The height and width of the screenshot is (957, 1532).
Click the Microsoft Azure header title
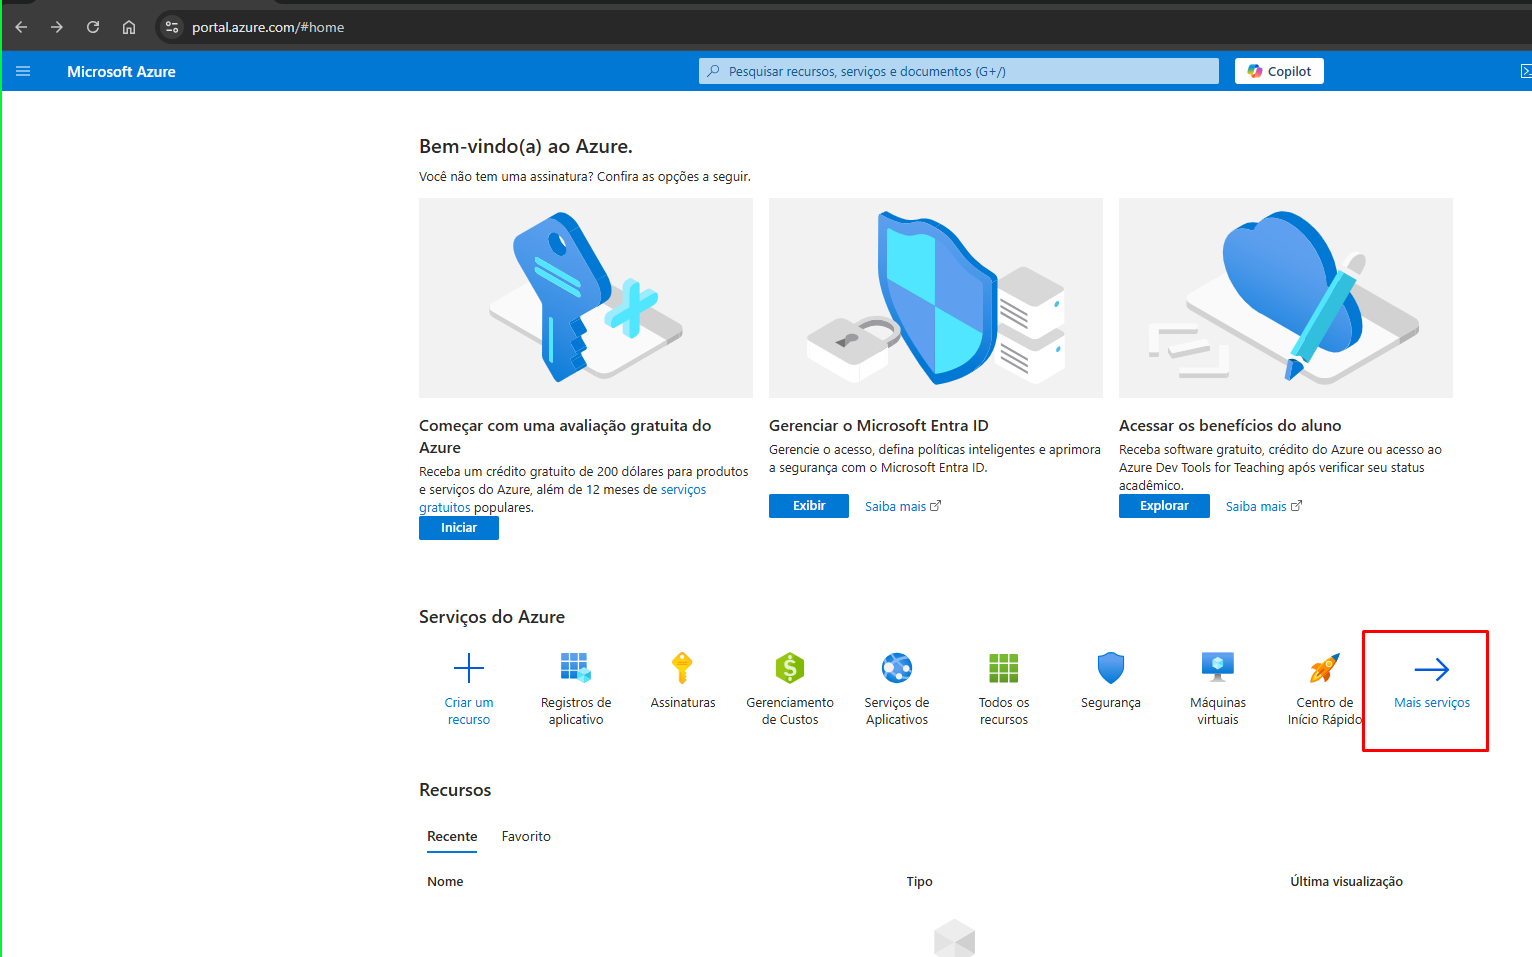121,71
